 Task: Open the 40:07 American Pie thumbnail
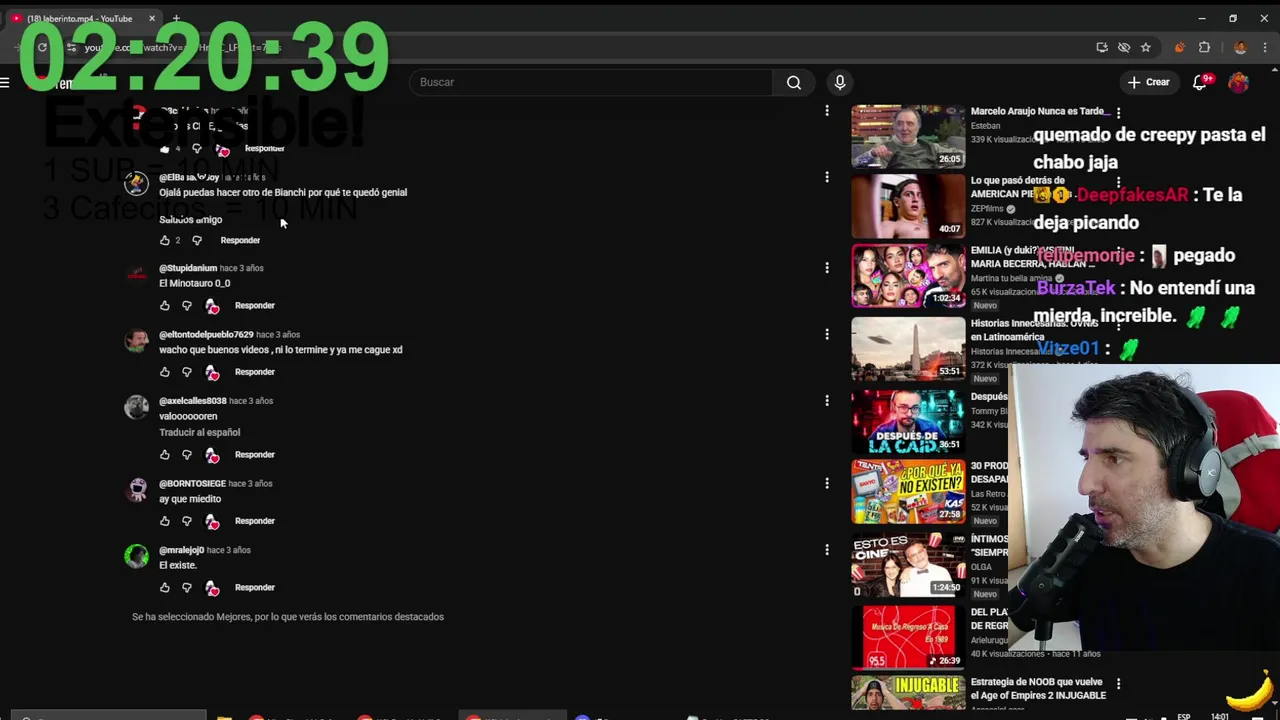pos(908,206)
